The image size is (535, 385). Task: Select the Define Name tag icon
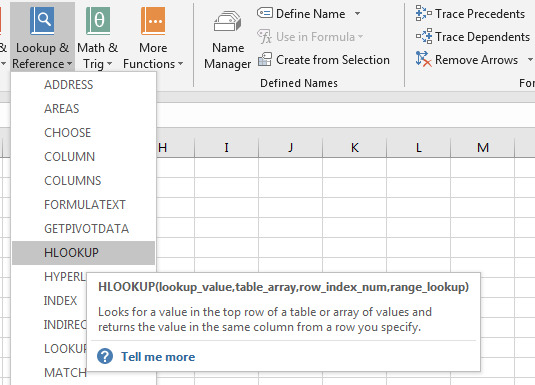click(265, 13)
